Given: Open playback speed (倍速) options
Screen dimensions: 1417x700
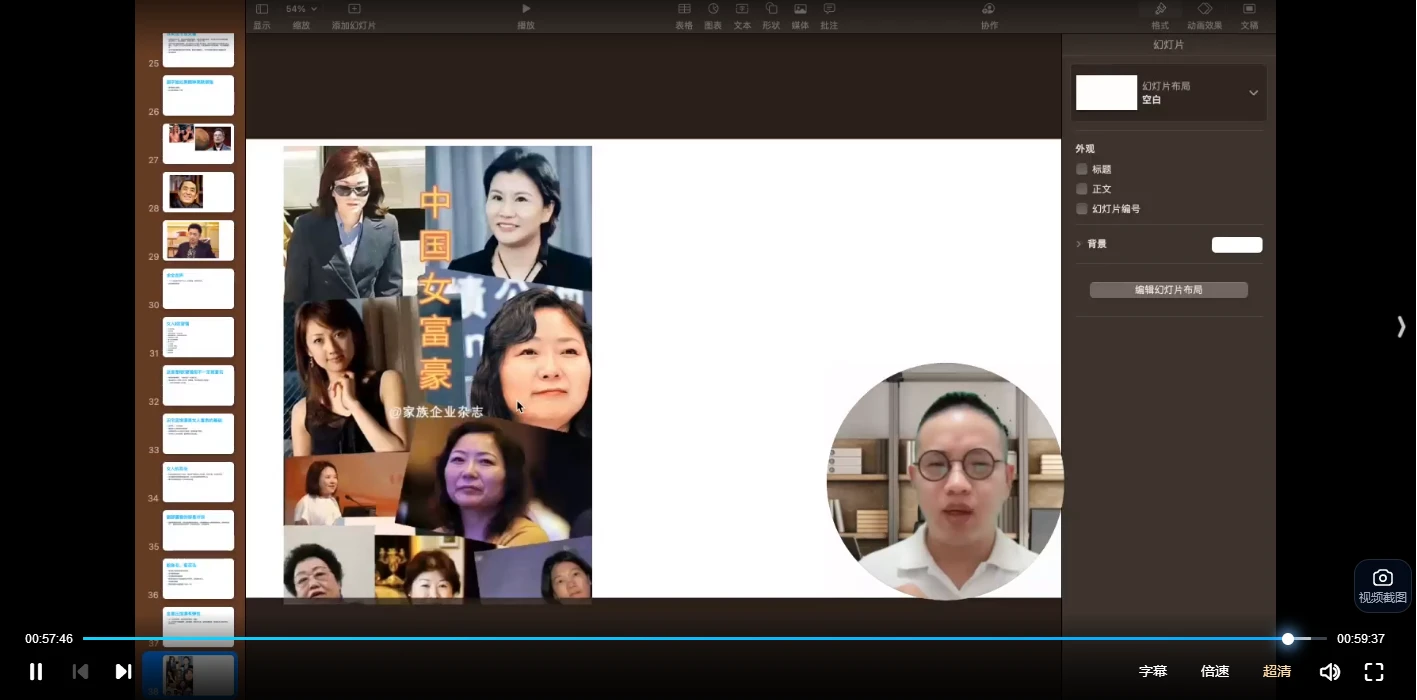Looking at the screenshot, I should click(x=1215, y=671).
